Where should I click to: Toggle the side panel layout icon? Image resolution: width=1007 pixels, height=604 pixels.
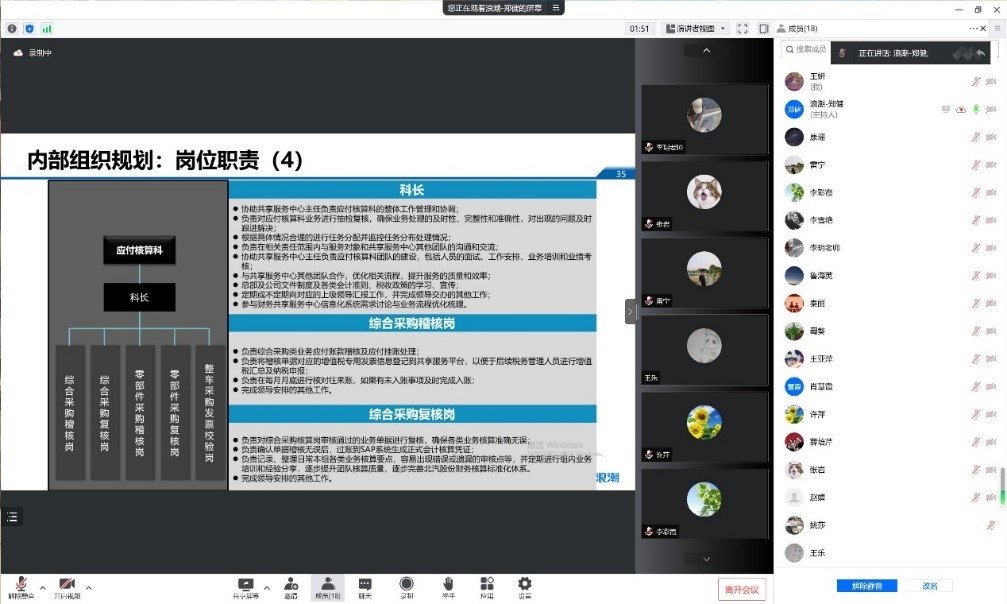(x=763, y=28)
